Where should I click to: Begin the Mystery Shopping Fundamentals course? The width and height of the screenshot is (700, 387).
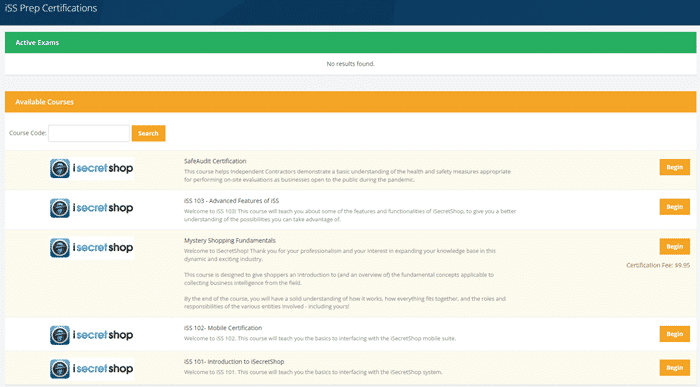tap(675, 246)
